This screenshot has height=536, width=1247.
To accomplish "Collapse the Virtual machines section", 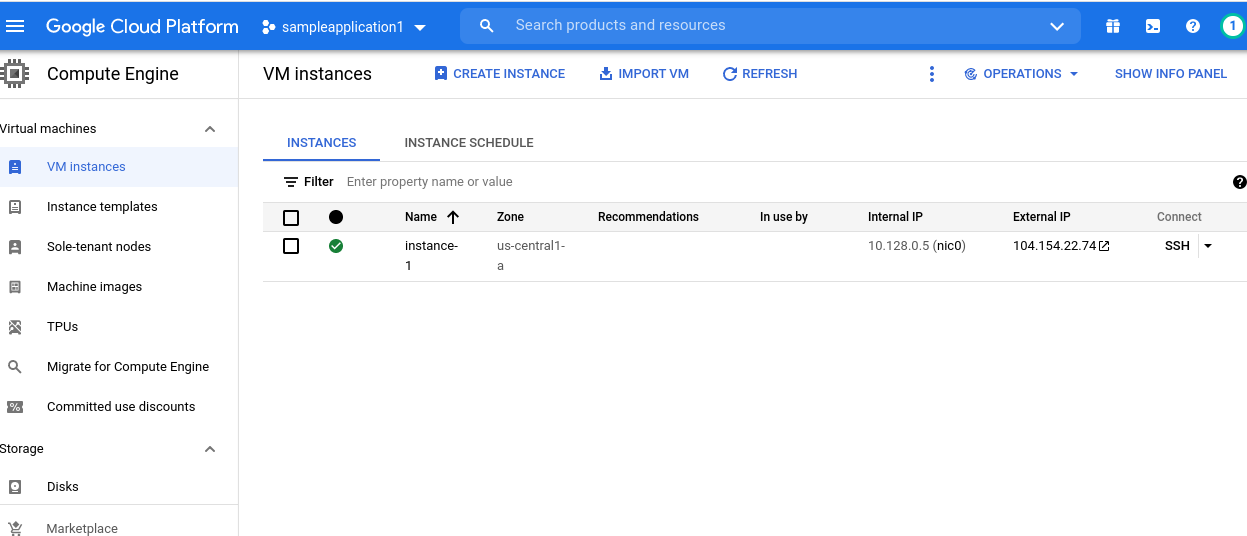I will point(210,129).
